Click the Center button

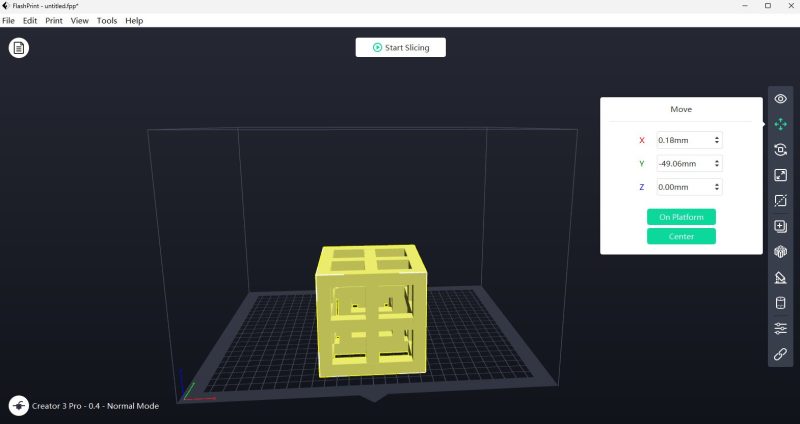coord(681,236)
